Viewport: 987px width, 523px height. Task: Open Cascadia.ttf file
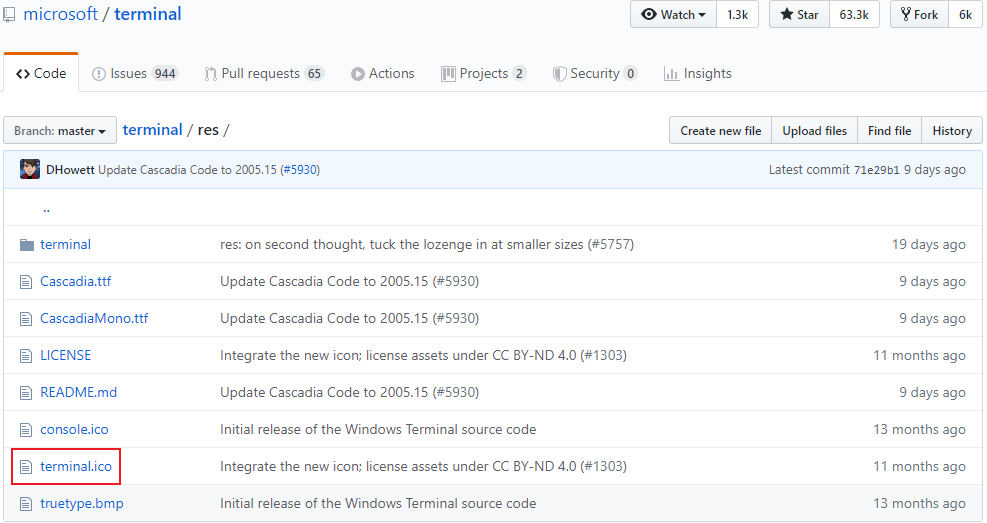click(76, 281)
